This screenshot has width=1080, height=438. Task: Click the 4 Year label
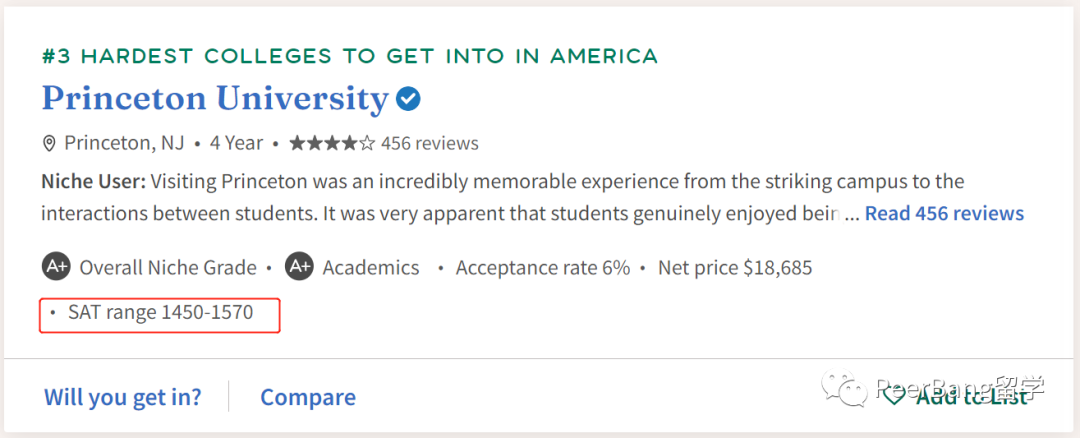click(236, 143)
